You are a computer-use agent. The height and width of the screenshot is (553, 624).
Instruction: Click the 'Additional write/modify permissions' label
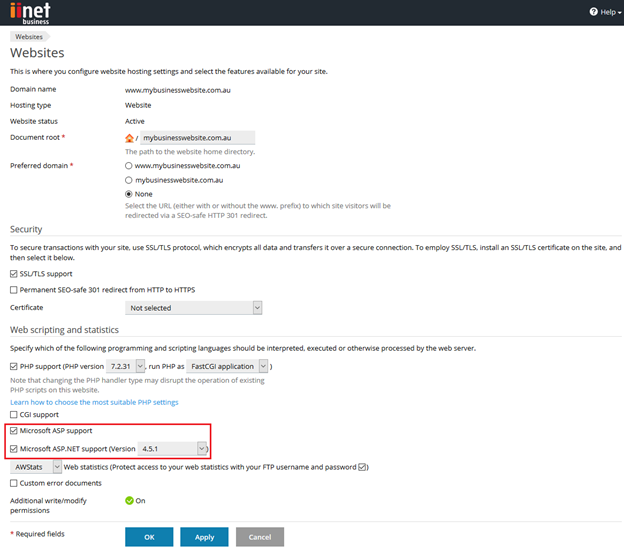tap(48, 505)
